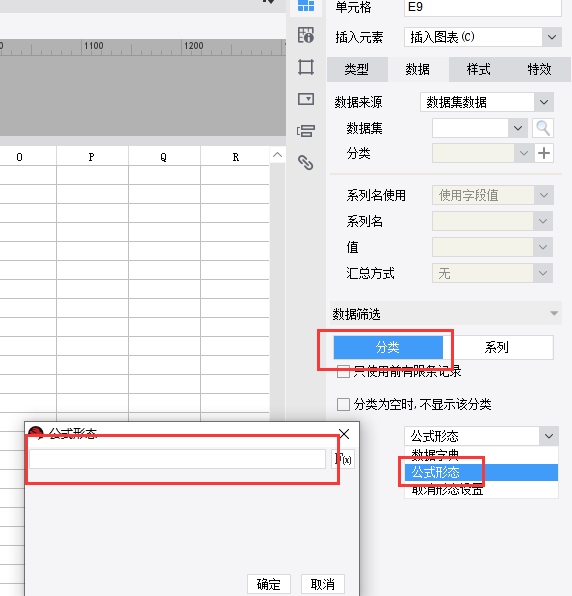The width and height of the screenshot is (572, 596).
Task: Open the 汇总方式 dropdown
Action: [543, 273]
